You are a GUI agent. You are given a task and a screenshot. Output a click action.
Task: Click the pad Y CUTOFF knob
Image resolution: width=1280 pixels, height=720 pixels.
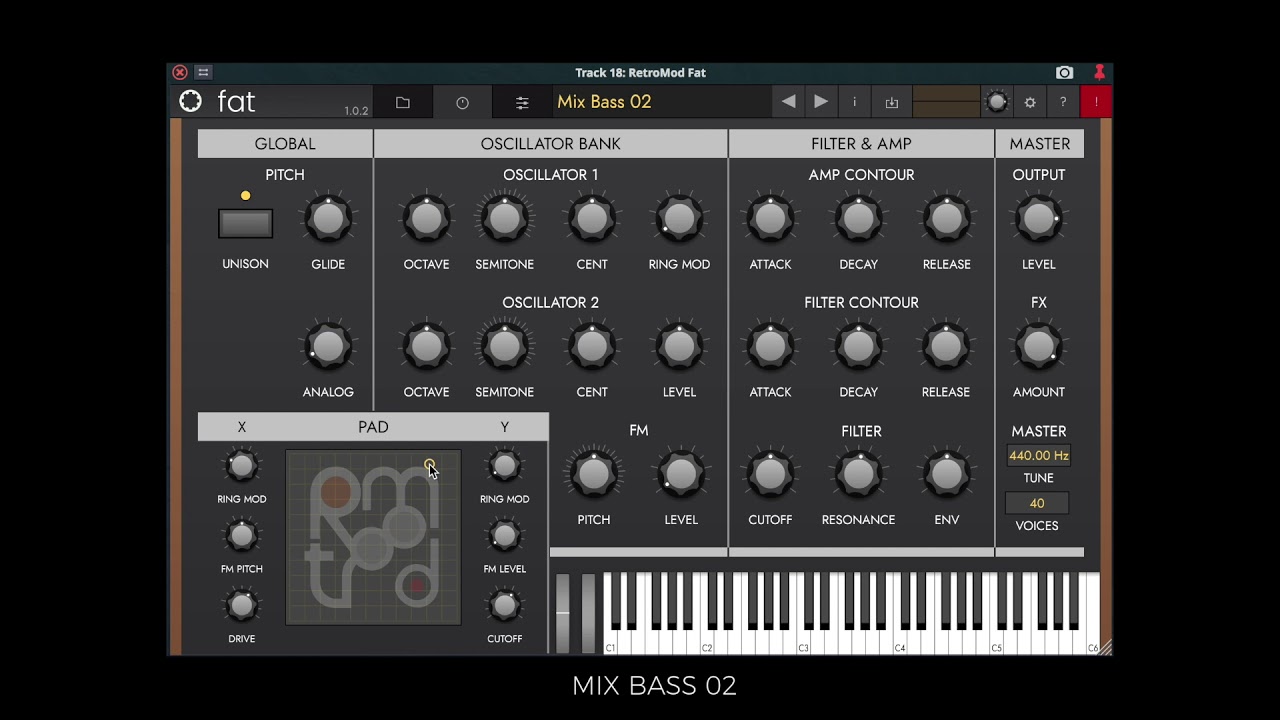coord(504,605)
